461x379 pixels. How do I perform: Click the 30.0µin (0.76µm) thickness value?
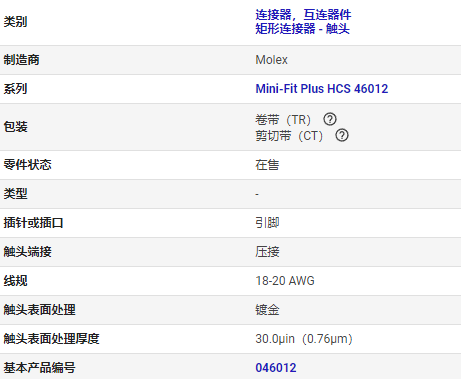click(x=304, y=339)
